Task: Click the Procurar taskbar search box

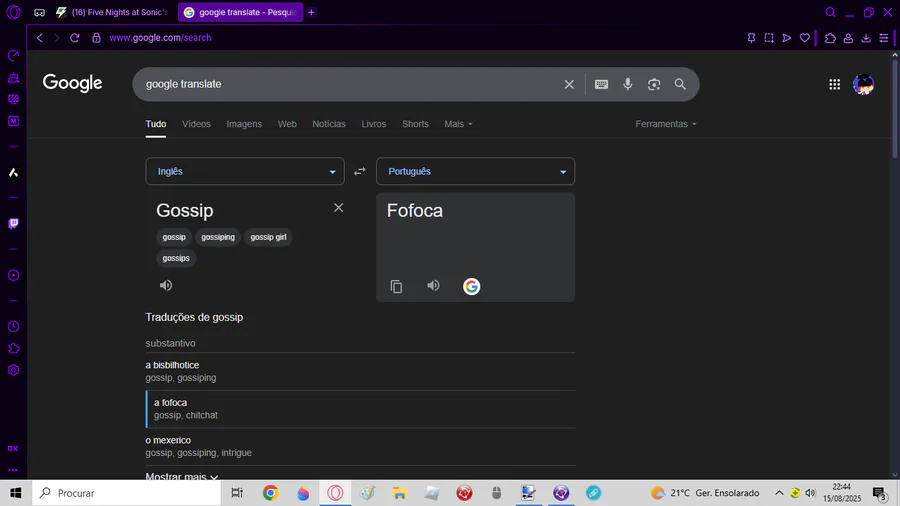Action: pyautogui.click(x=126, y=493)
